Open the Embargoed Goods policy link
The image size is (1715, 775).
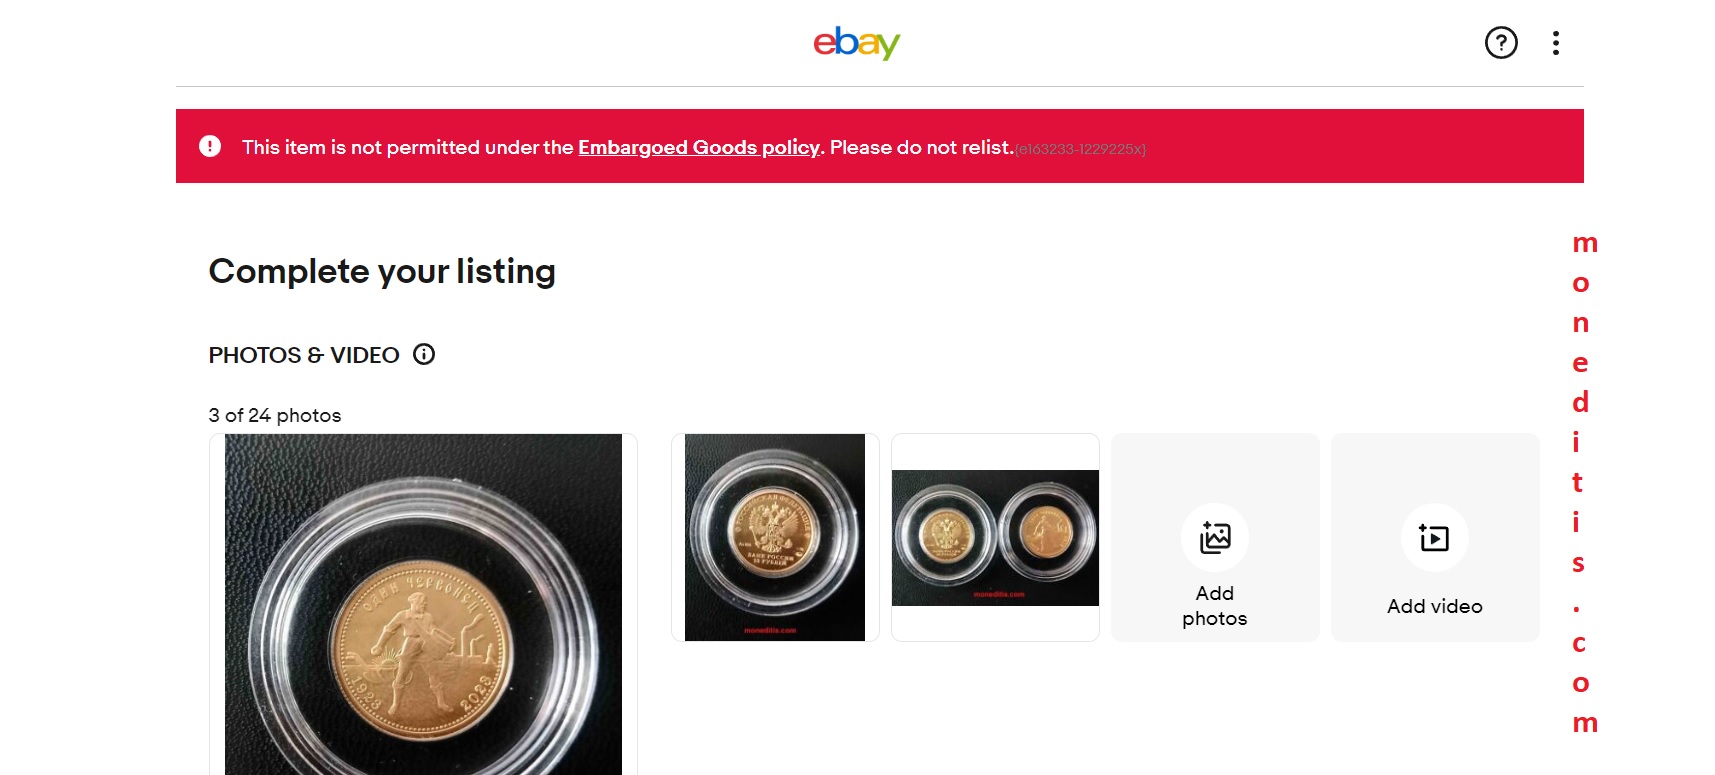698,147
